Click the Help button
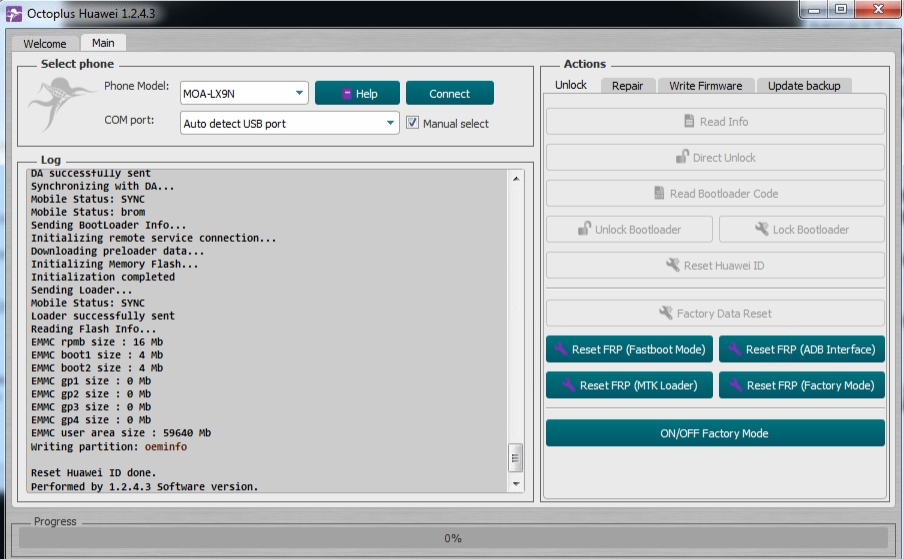904x559 pixels. coord(357,93)
